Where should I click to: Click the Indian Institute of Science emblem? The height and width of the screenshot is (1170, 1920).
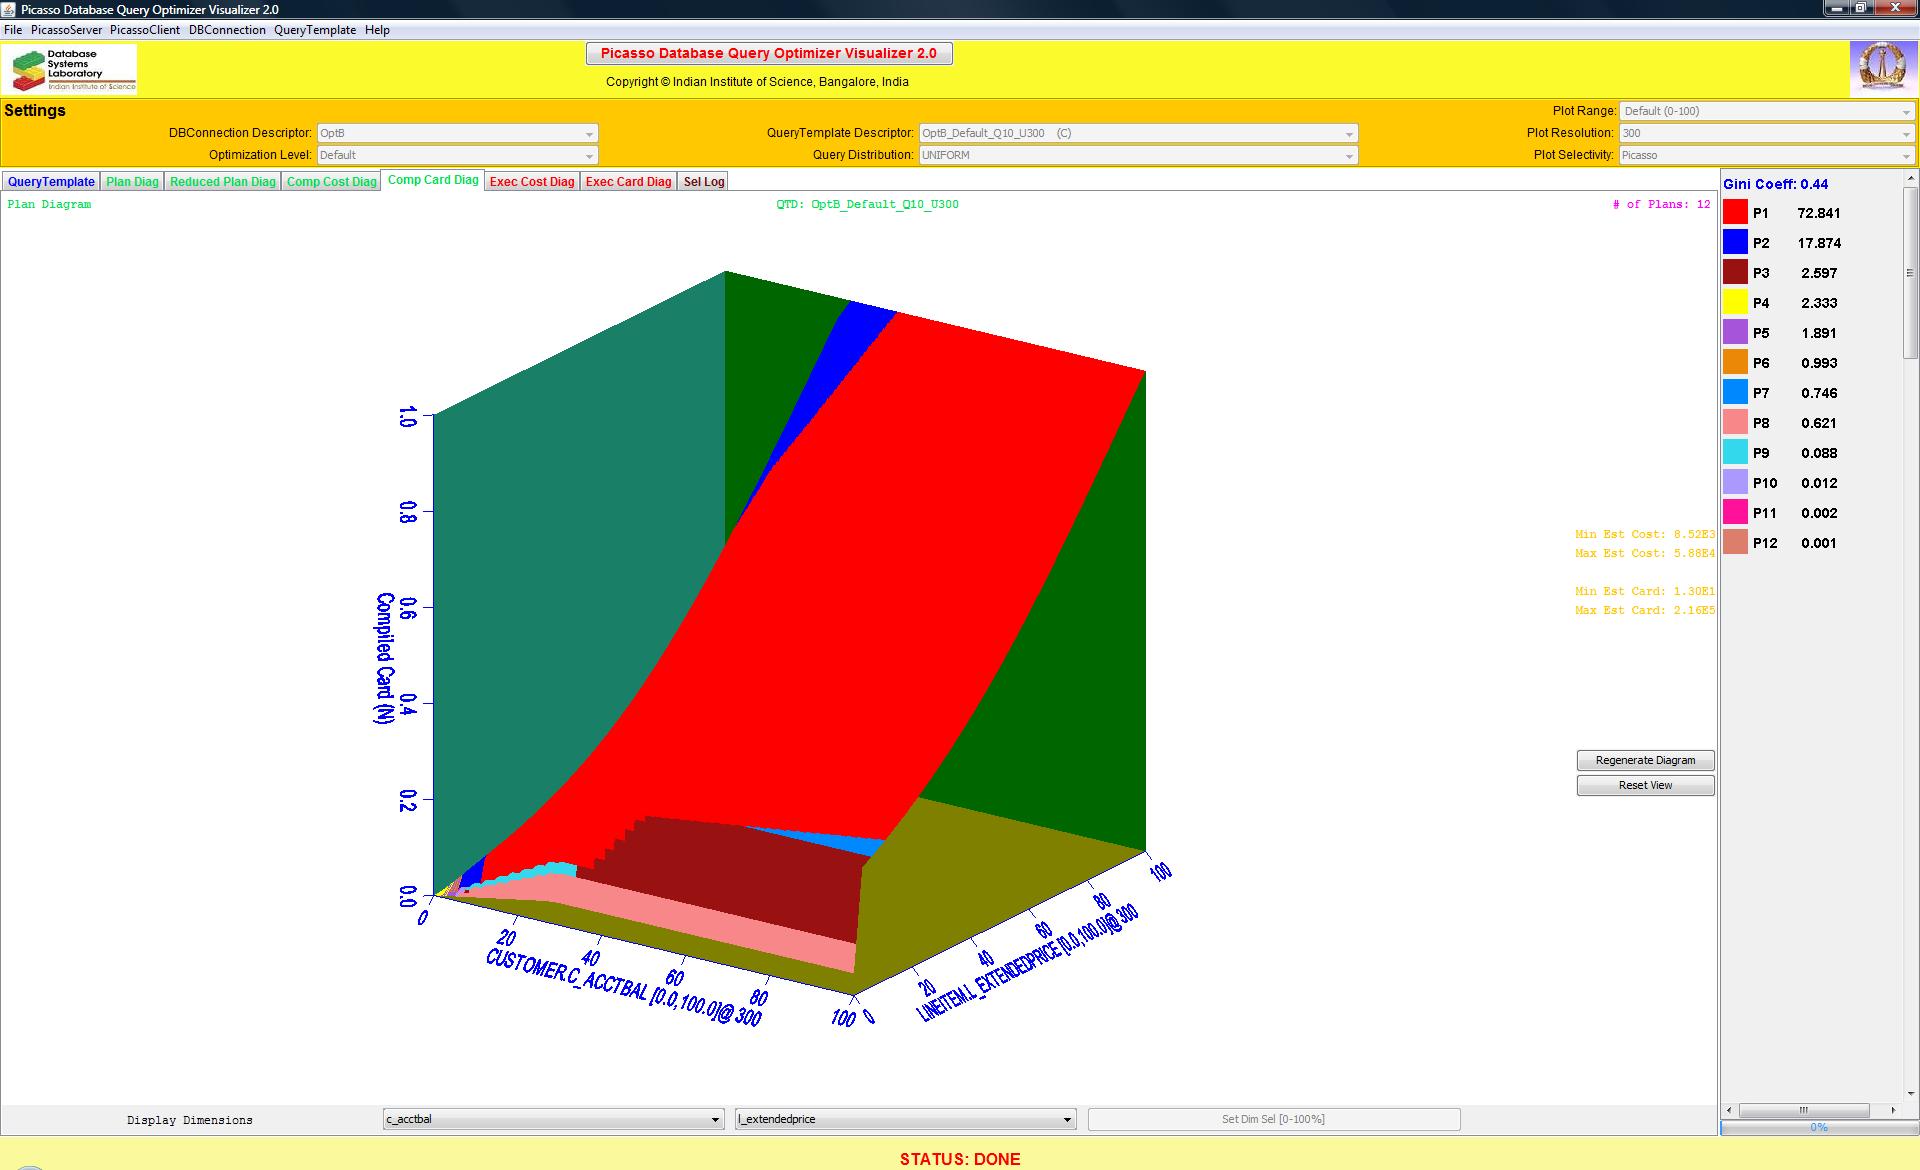tap(1882, 68)
